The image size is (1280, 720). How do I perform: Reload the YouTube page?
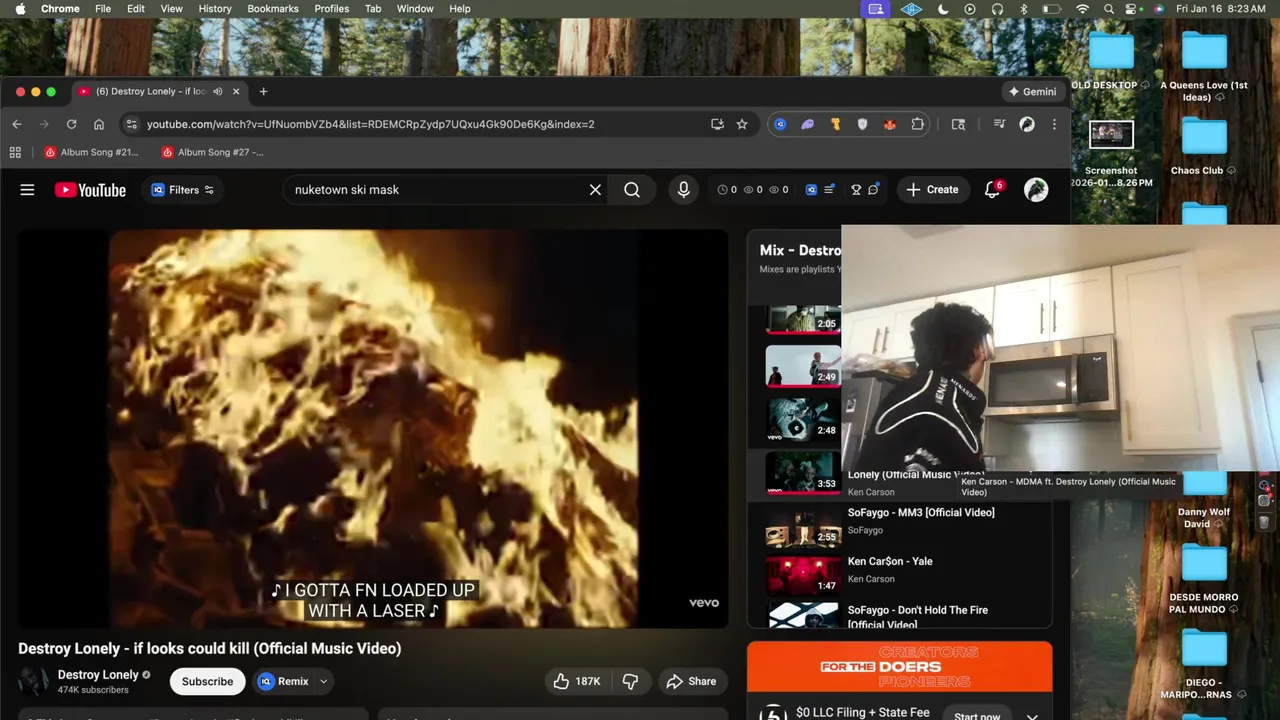coord(71,124)
